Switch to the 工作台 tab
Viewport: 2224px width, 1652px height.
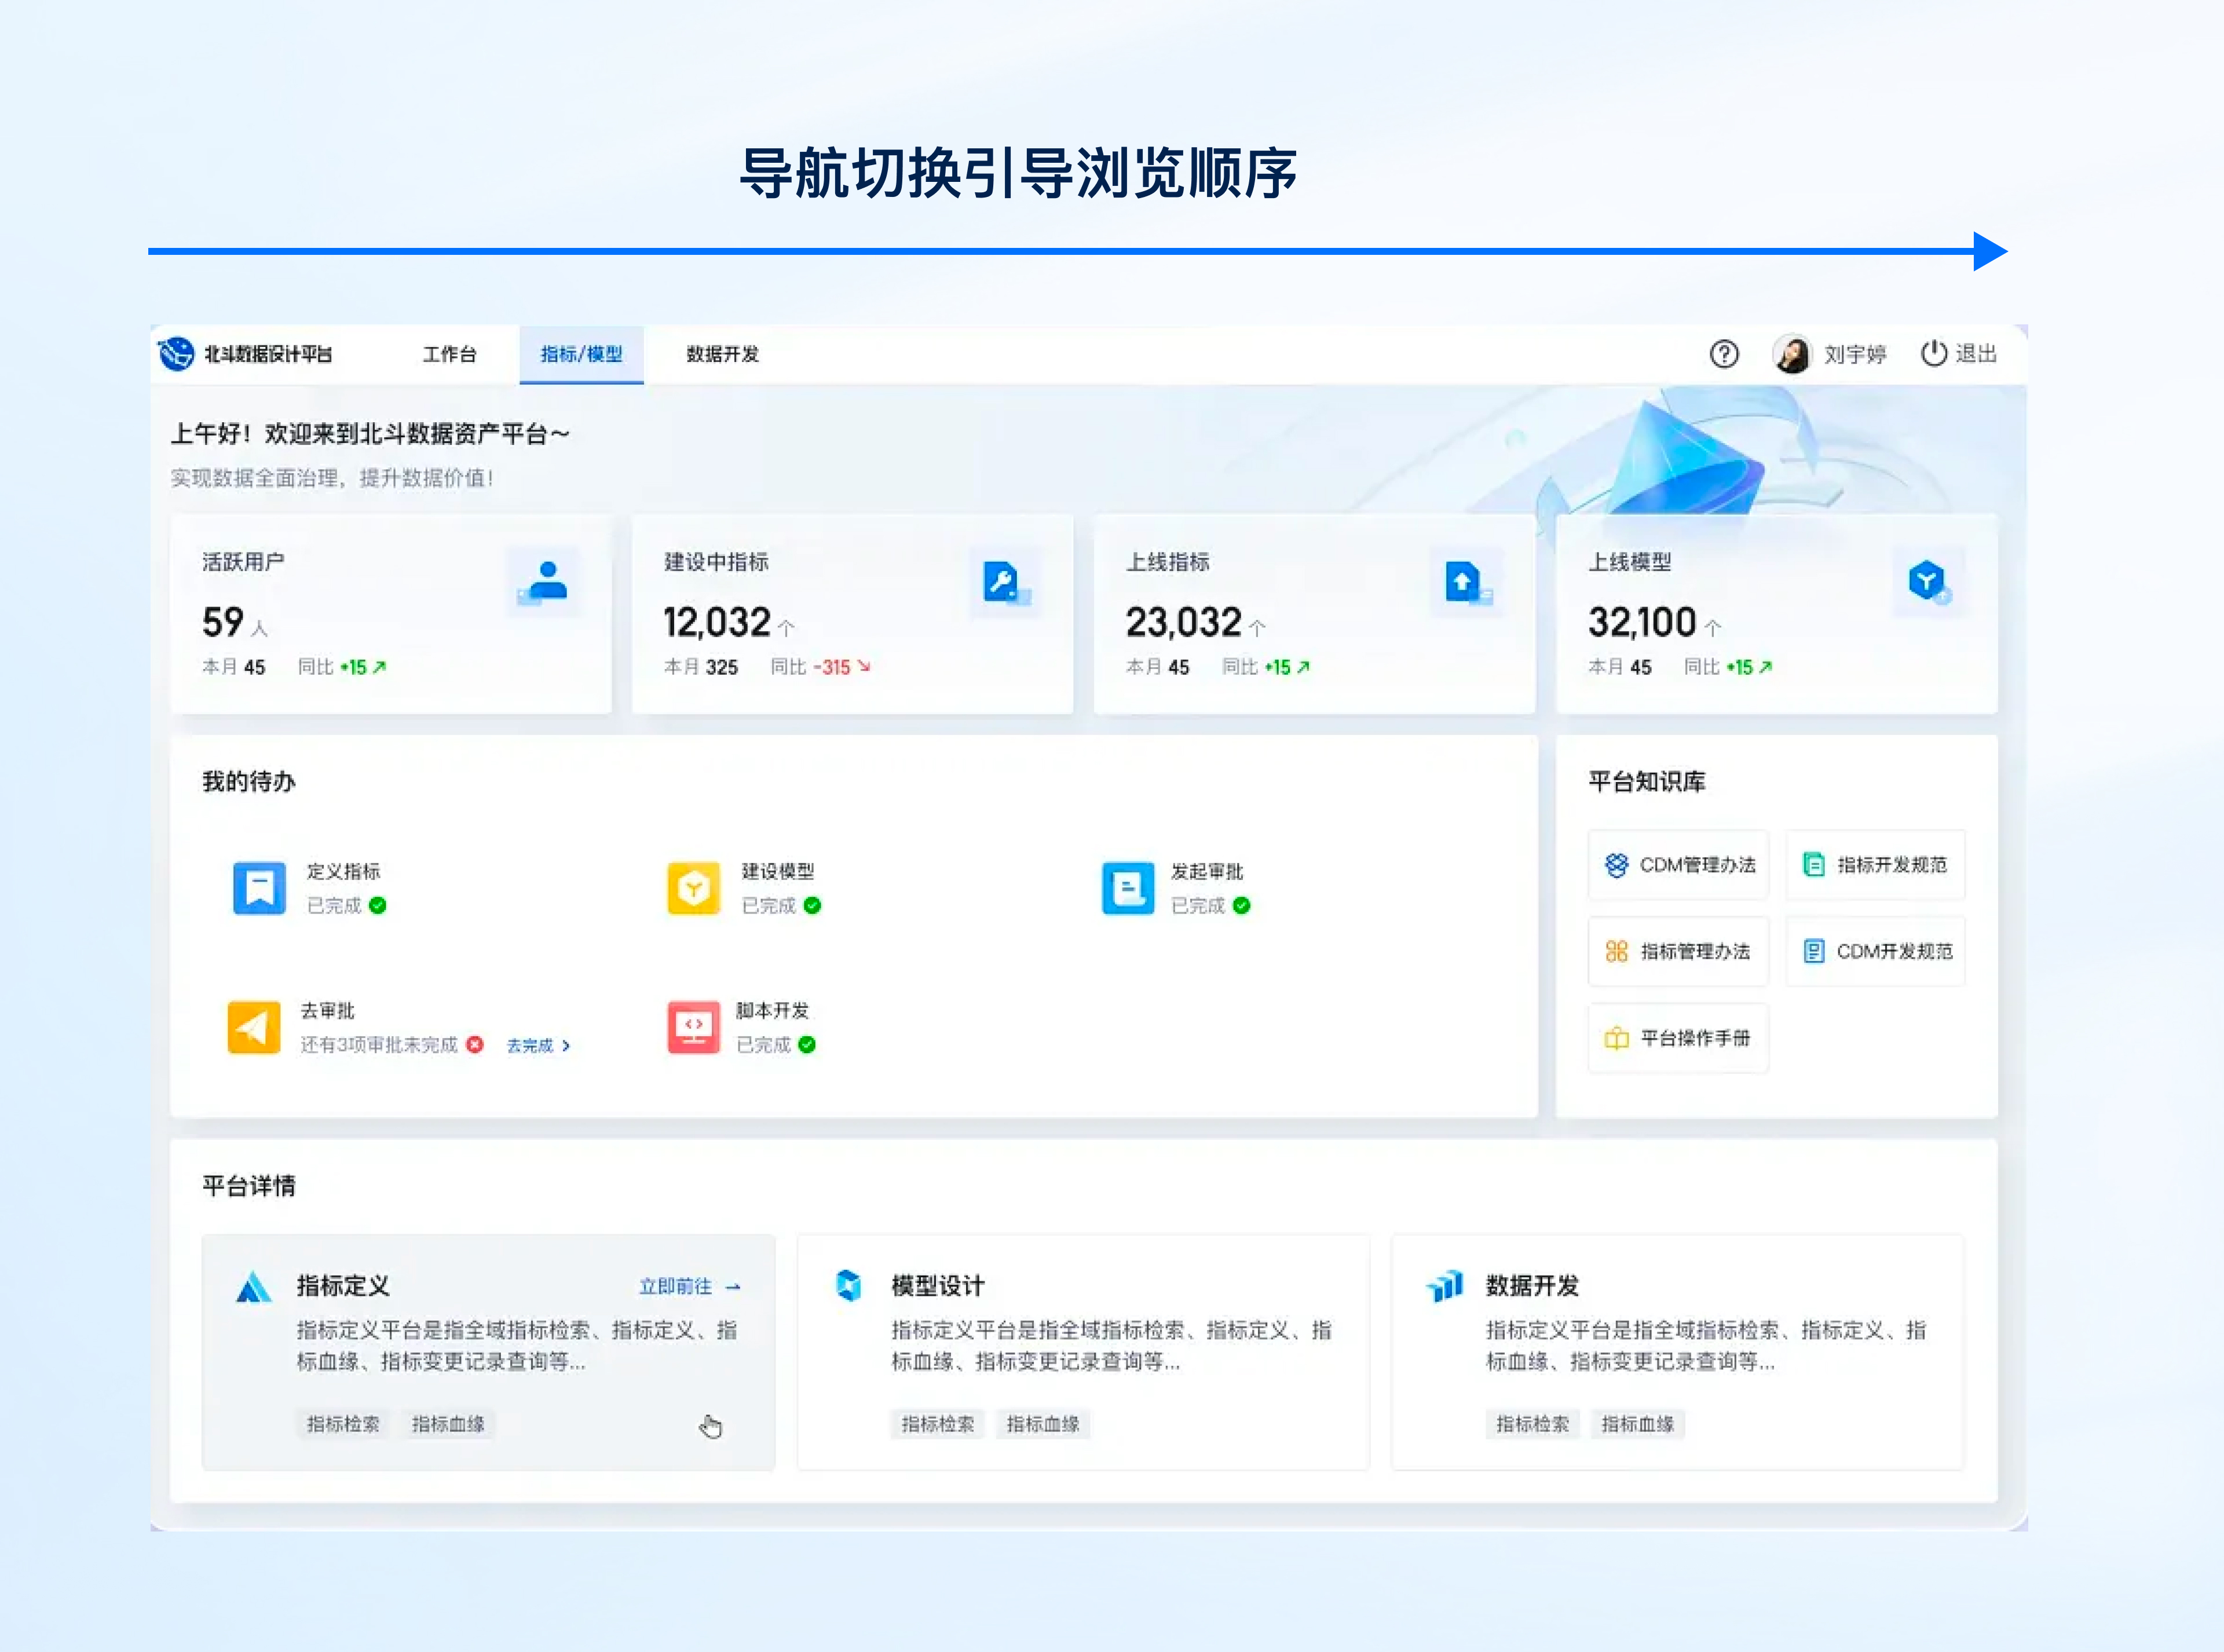pyautogui.click(x=450, y=354)
